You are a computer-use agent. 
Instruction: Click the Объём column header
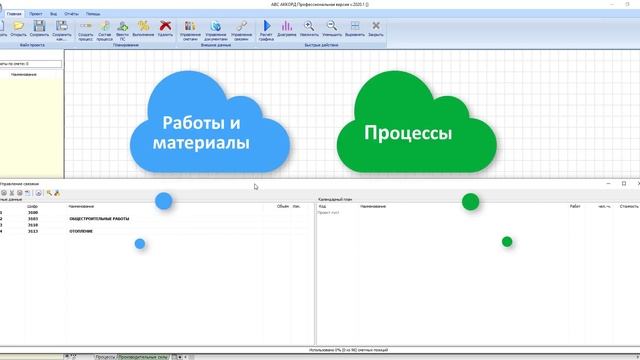pos(282,207)
